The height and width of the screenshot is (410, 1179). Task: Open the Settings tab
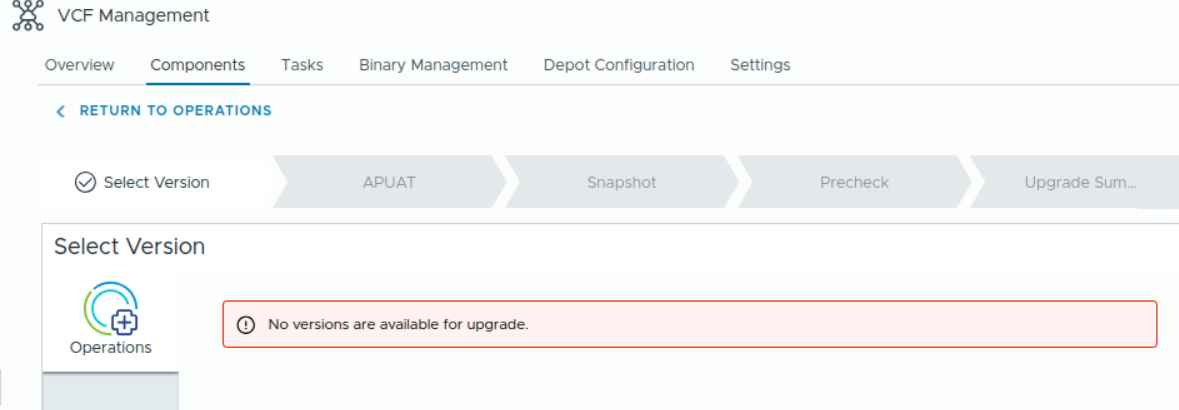[760, 65]
